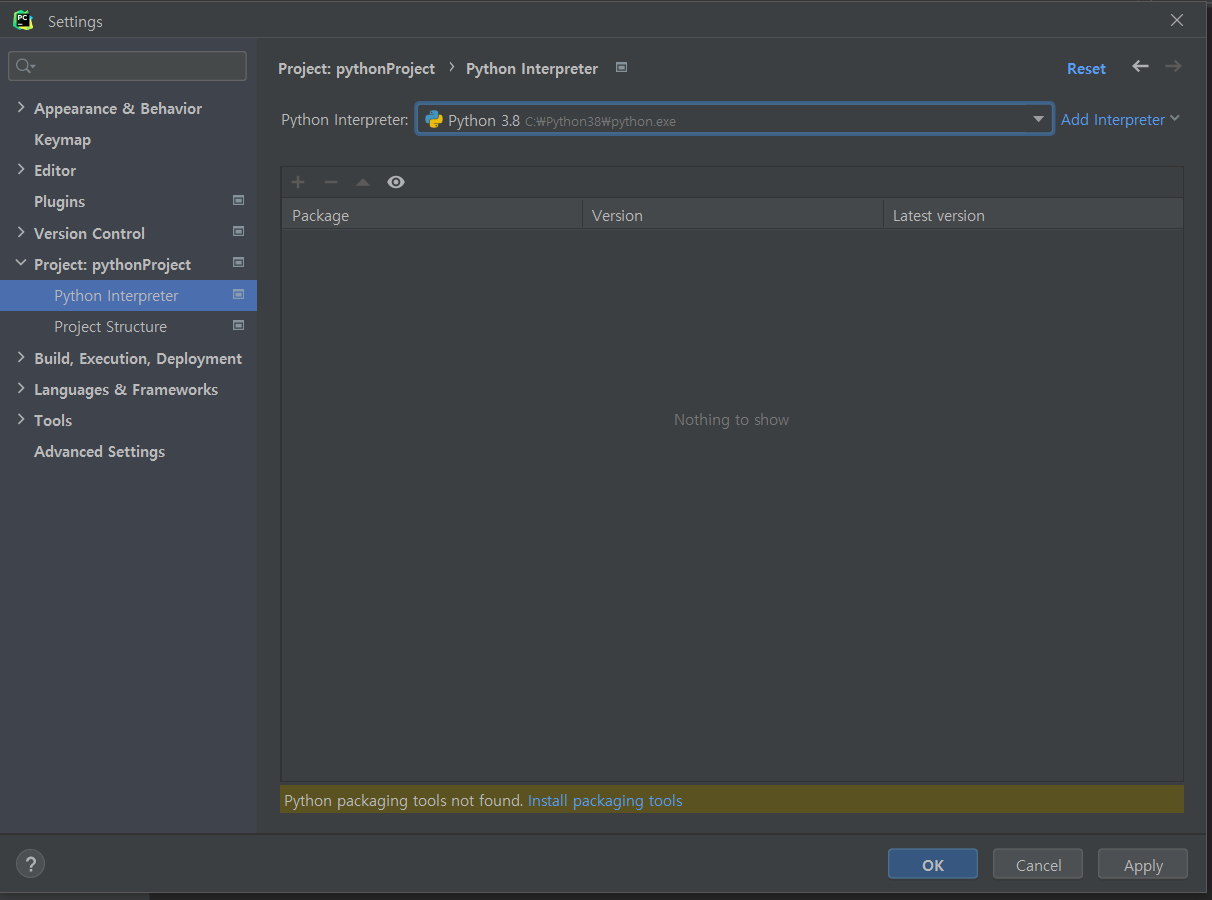Expand the Build, Execution, Deployment section

(x=21, y=357)
